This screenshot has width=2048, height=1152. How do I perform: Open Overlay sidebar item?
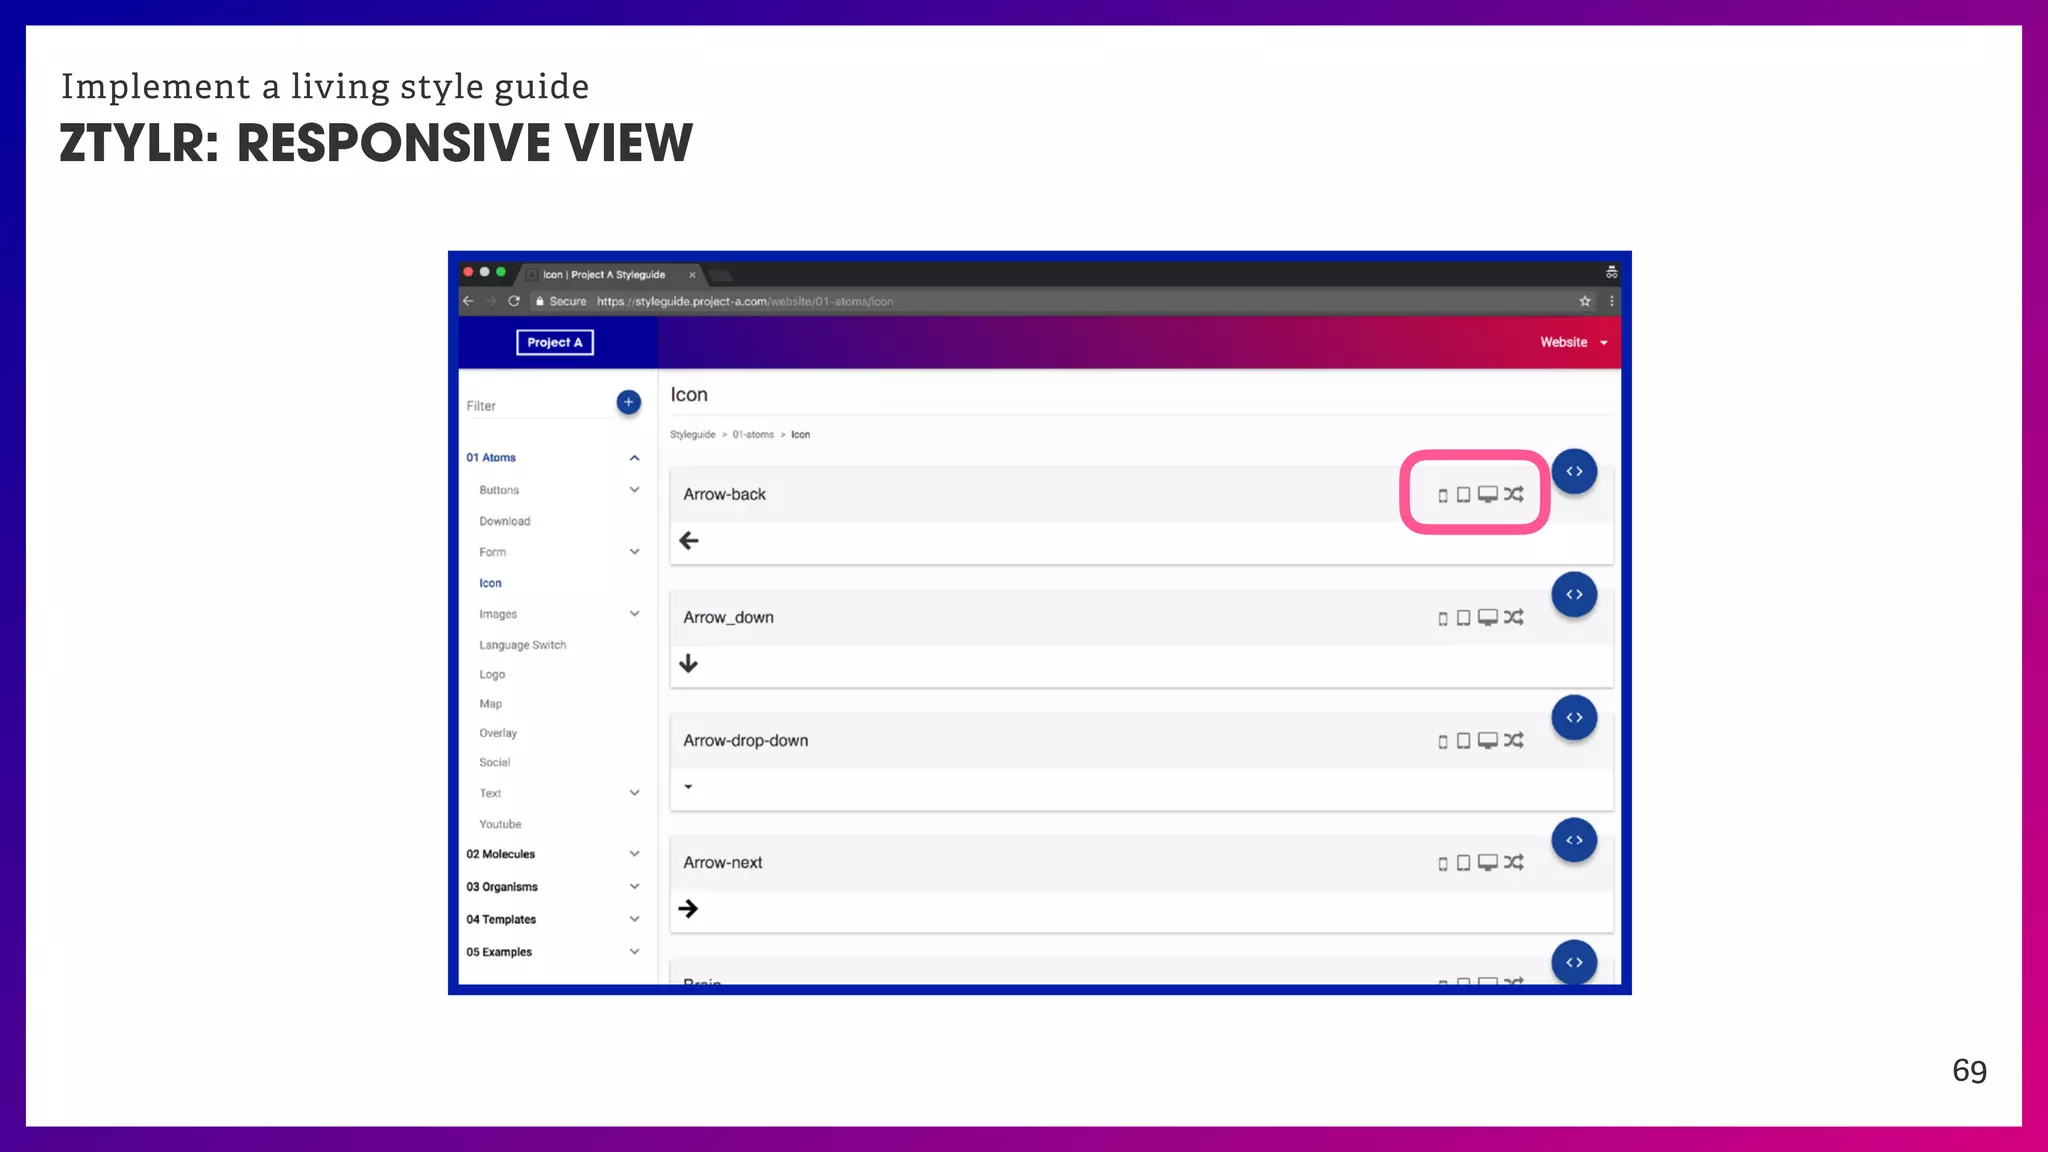tap(498, 733)
